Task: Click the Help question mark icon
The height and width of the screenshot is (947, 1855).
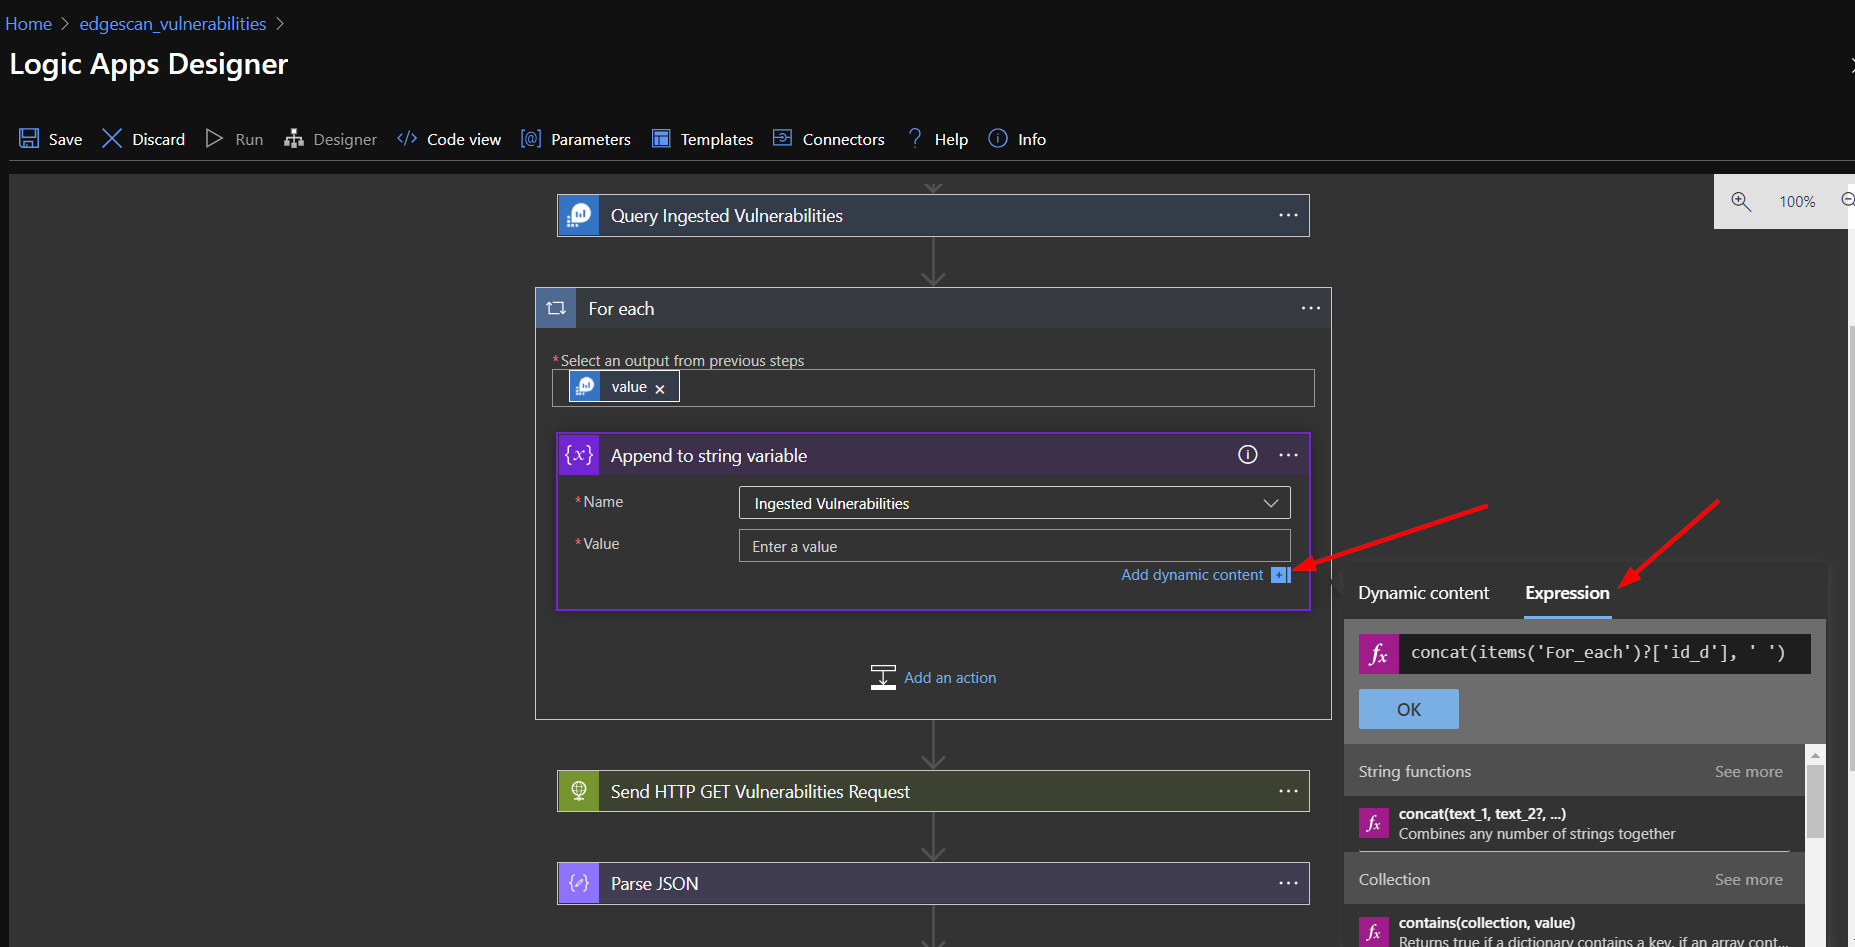Action: click(x=915, y=138)
